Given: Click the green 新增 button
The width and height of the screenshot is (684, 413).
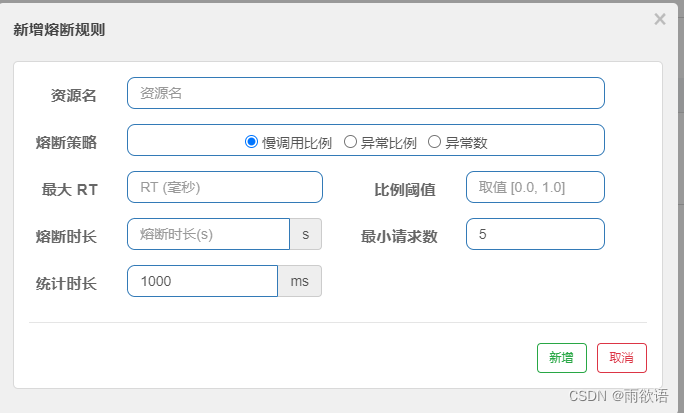Looking at the screenshot, I should [x=561, y=358].
